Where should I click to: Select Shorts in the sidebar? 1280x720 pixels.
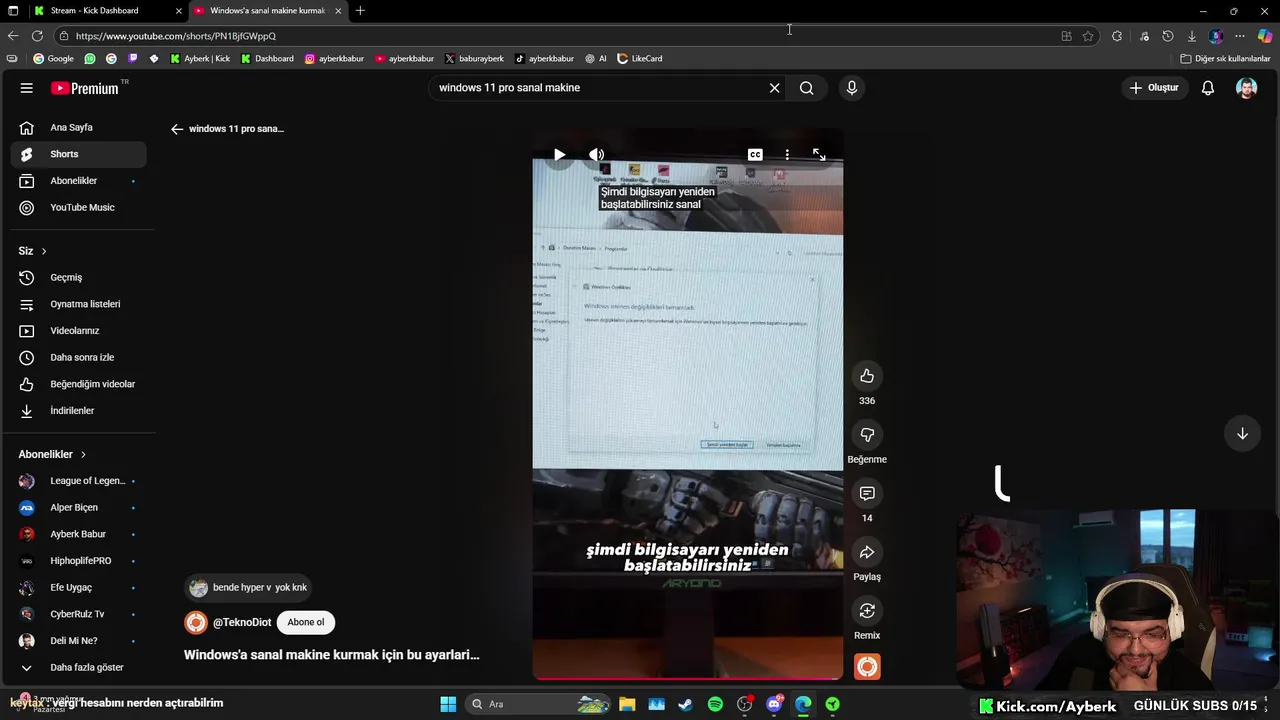coord(78,154)
